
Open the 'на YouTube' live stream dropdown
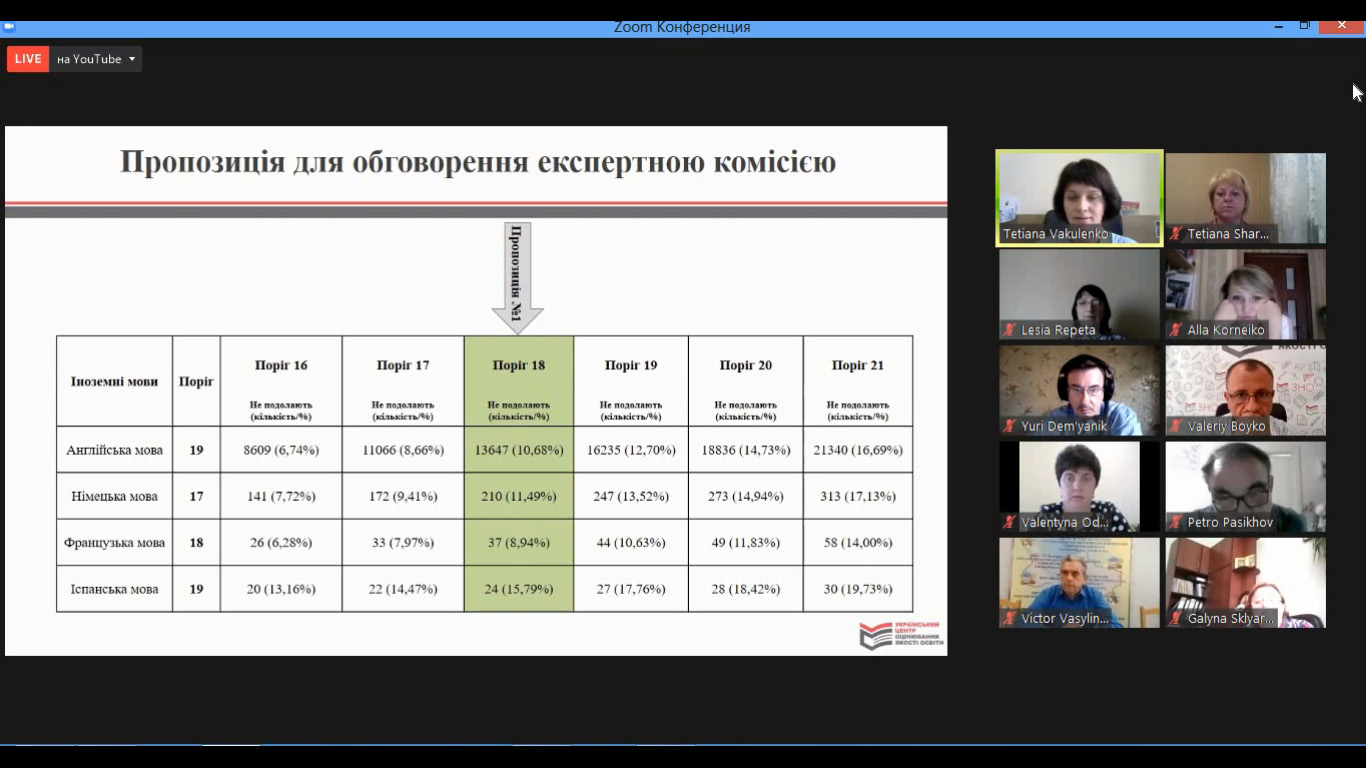(96, 59)
